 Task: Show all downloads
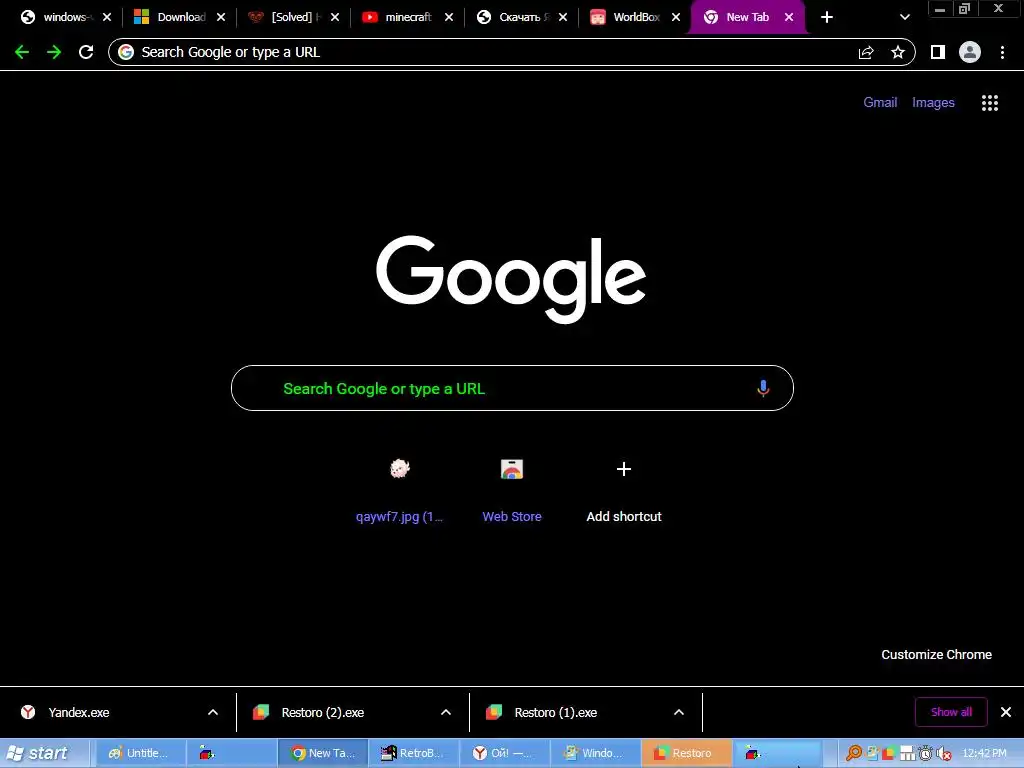951,712
